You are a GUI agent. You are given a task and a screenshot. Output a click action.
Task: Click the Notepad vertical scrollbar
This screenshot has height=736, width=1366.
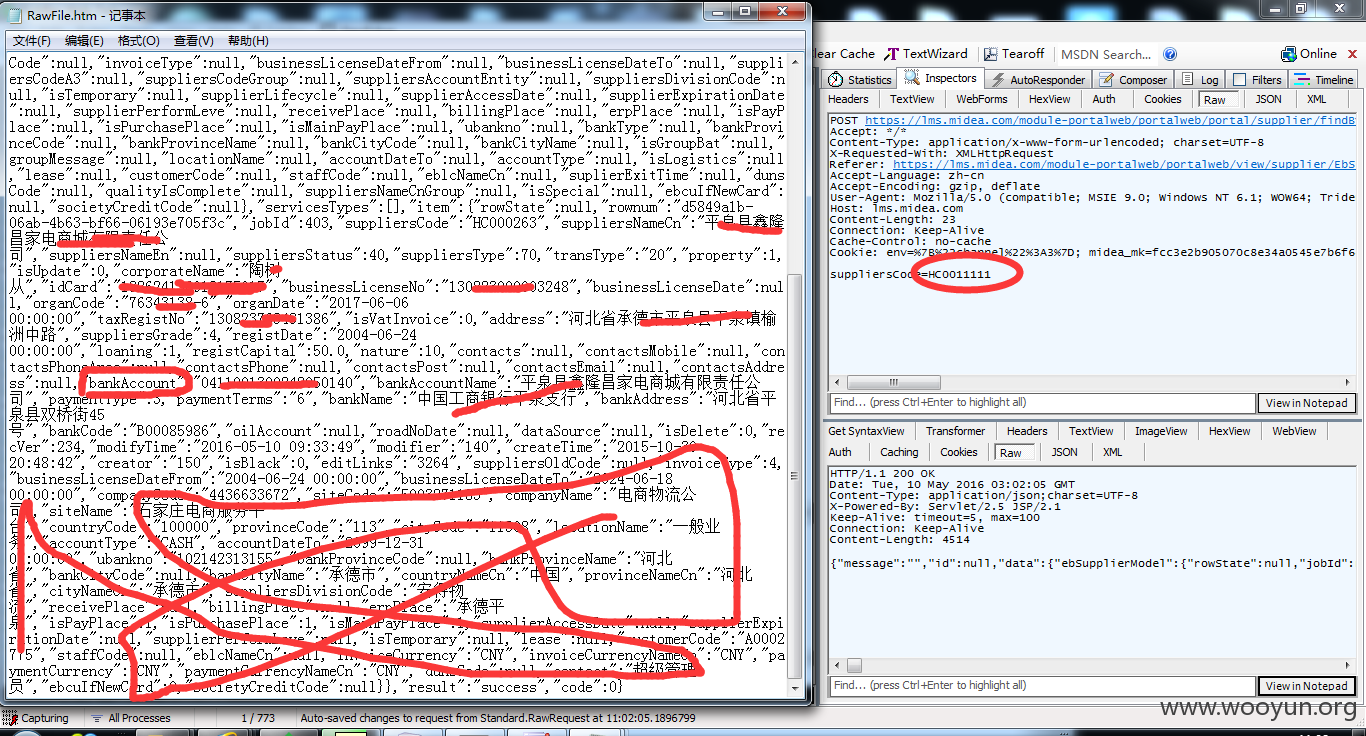795,375
